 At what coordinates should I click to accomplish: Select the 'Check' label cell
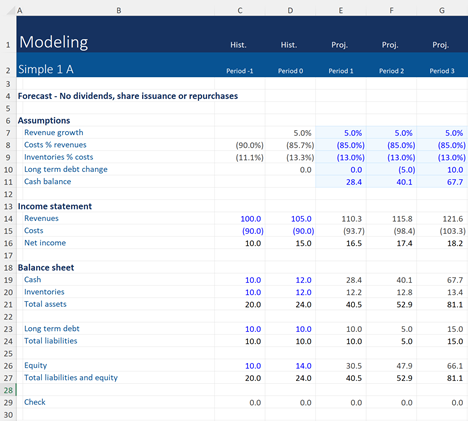click(x=35, y=402)
